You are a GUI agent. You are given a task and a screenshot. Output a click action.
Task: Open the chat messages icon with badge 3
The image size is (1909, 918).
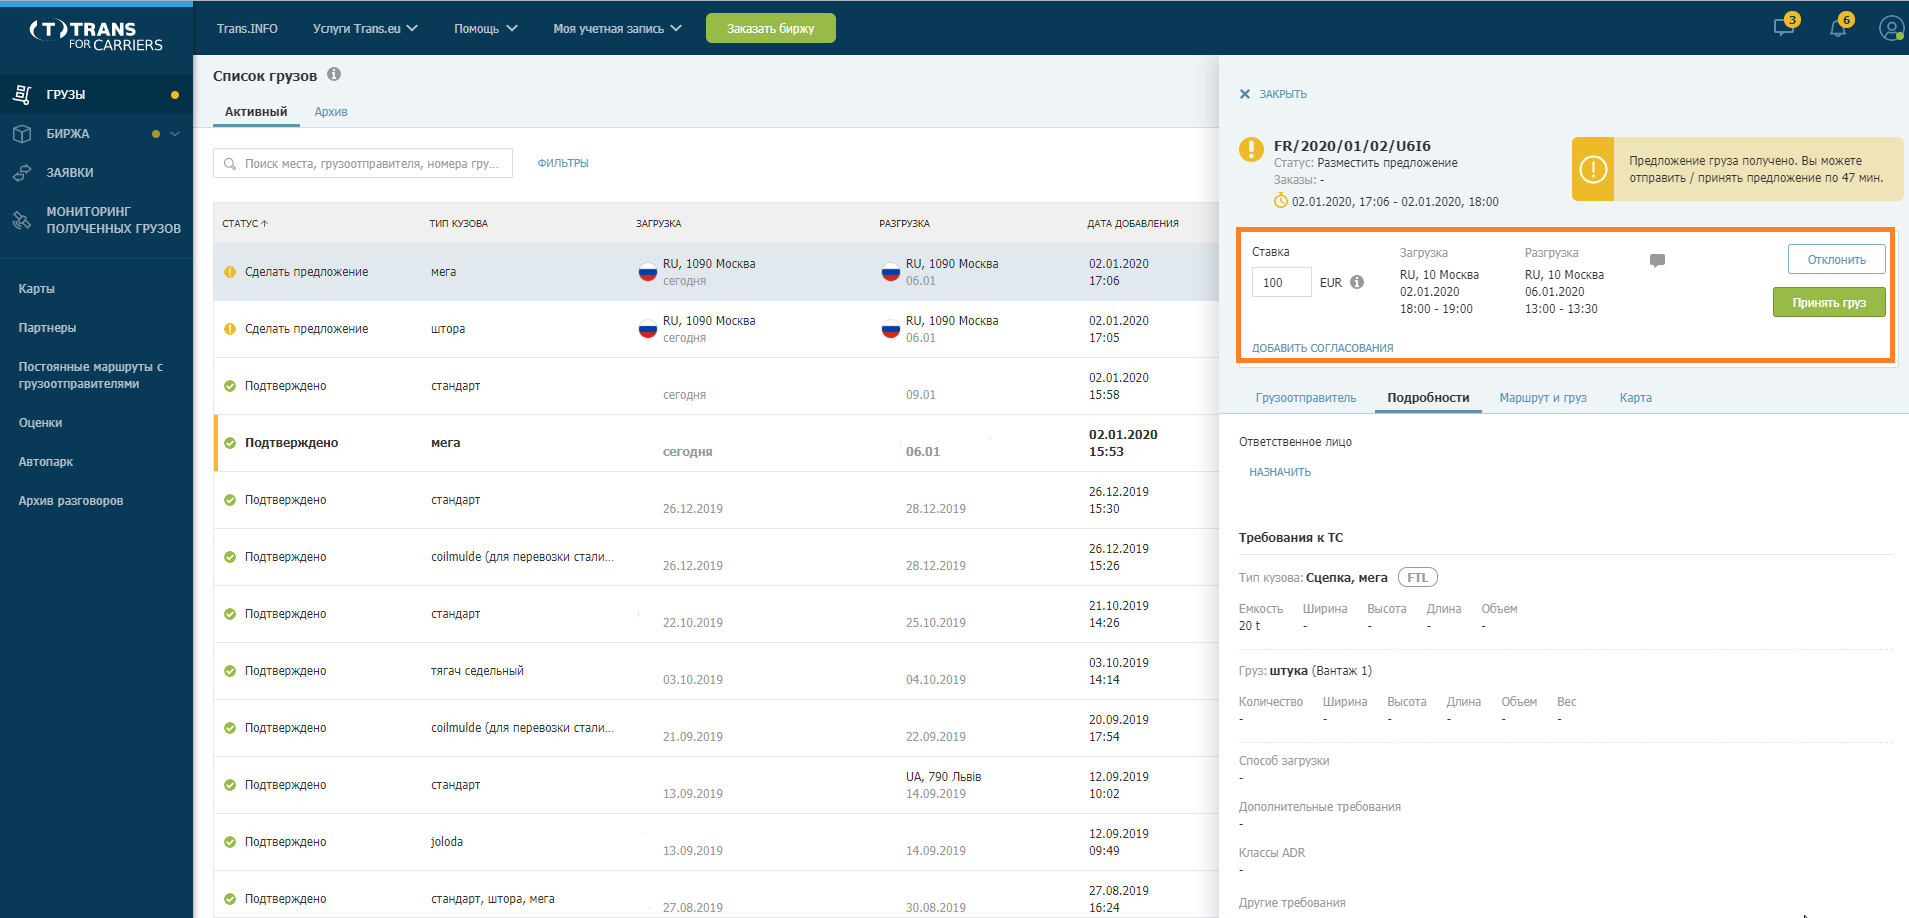(x=1784, y=27)
